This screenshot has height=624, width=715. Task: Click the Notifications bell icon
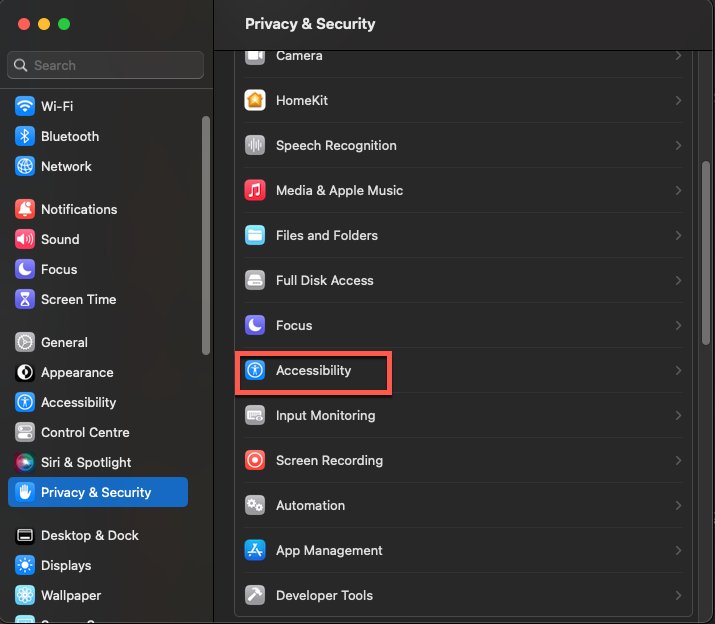[x=25, y=209]
